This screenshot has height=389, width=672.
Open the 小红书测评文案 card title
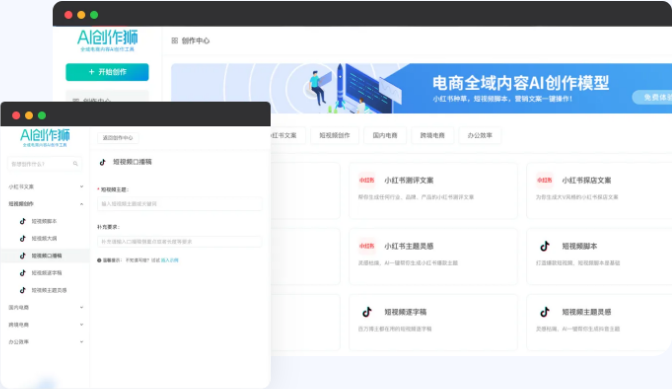pos(409,180)
